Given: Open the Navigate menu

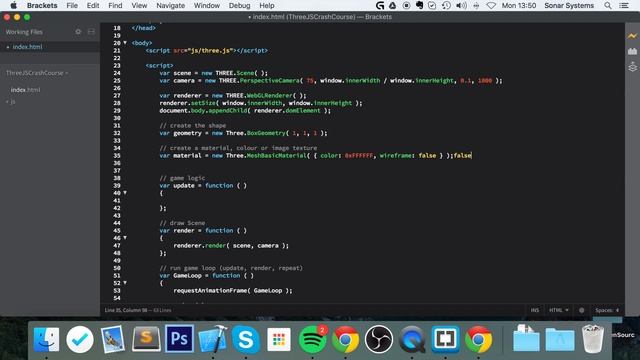Looking at the screenshot, I should tap(171, 6).
